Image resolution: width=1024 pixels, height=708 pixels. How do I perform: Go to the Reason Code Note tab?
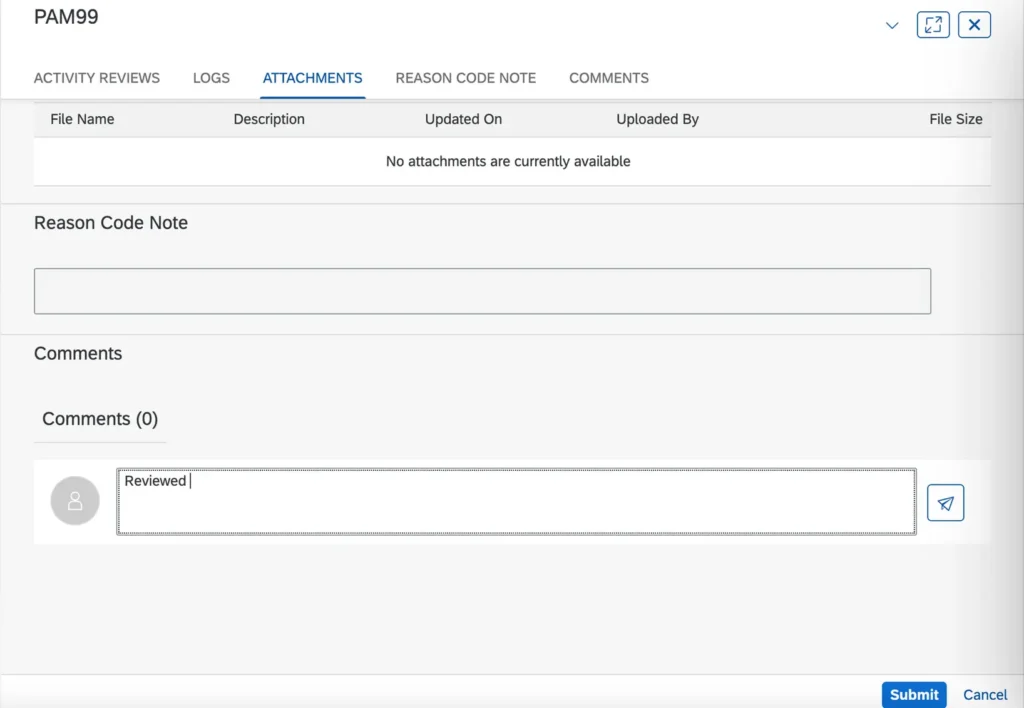[465, 78]
